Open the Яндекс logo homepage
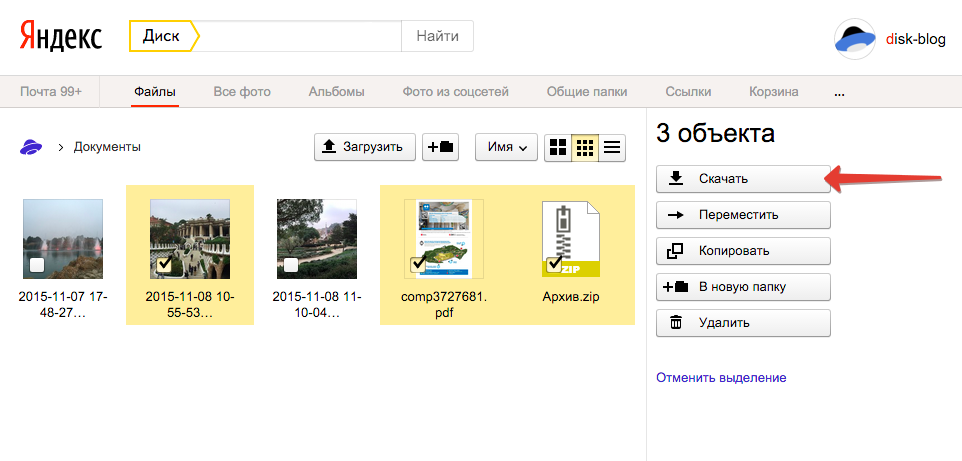This screenshot has height=461, width=962. click(x=60, y=37)
